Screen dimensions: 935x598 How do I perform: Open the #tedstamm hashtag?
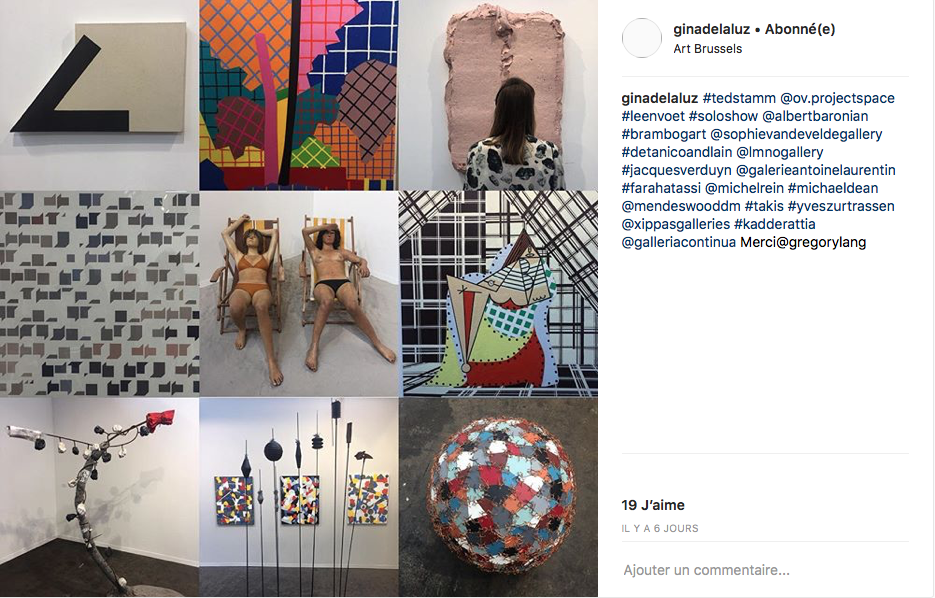[739, 98]
